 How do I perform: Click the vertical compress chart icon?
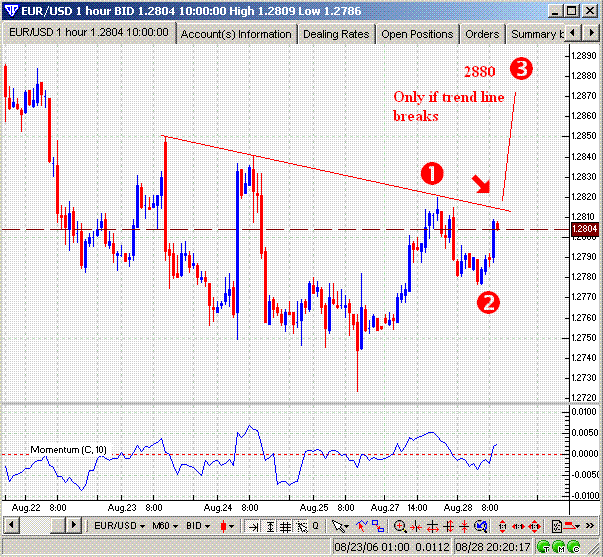[x=464, y=527]
